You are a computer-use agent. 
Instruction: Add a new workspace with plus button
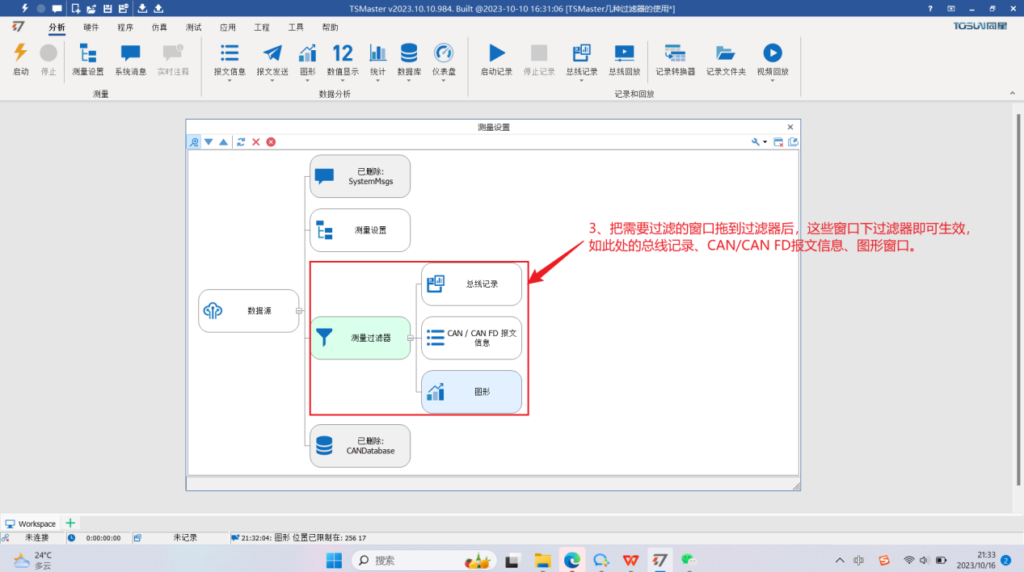[x=70, y=523]
